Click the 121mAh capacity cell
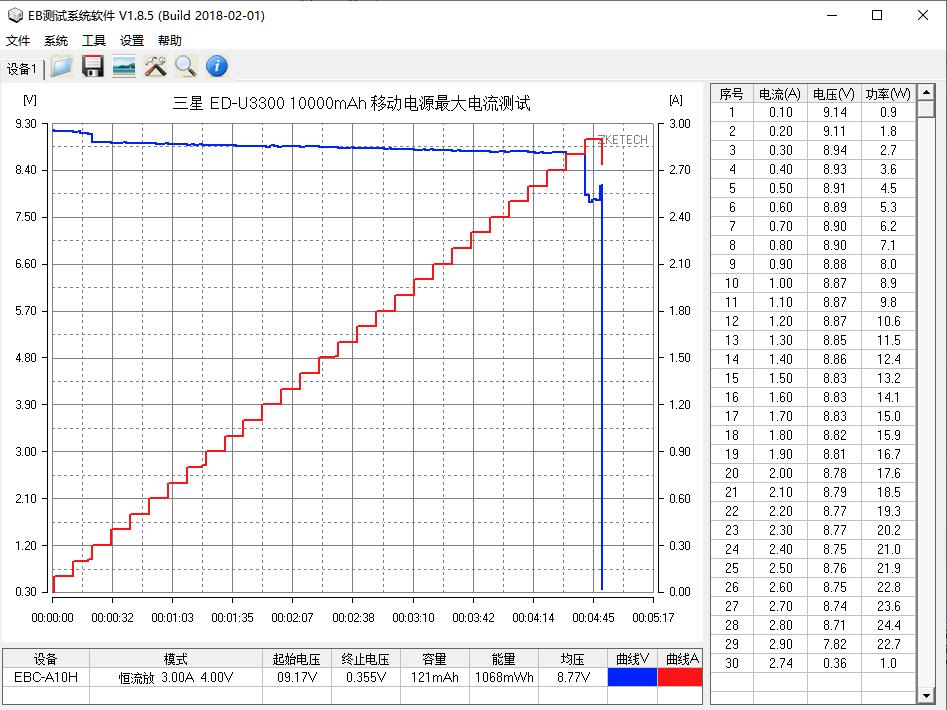 coord(434,677)
